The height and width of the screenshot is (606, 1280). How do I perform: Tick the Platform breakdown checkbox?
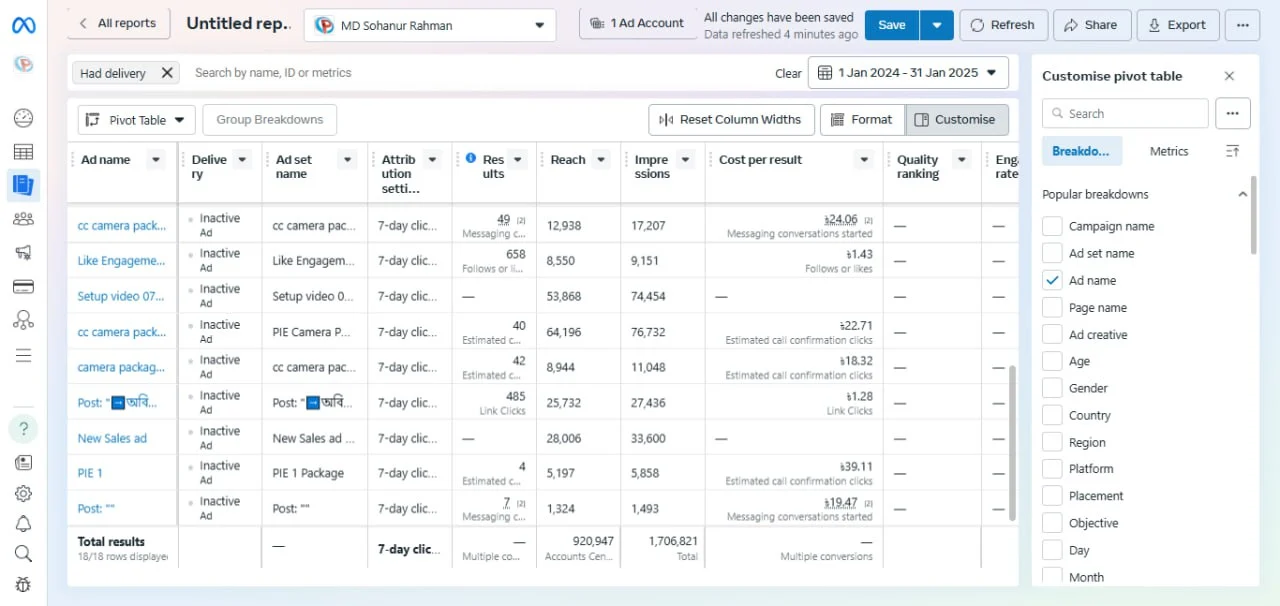[1052, 468]
